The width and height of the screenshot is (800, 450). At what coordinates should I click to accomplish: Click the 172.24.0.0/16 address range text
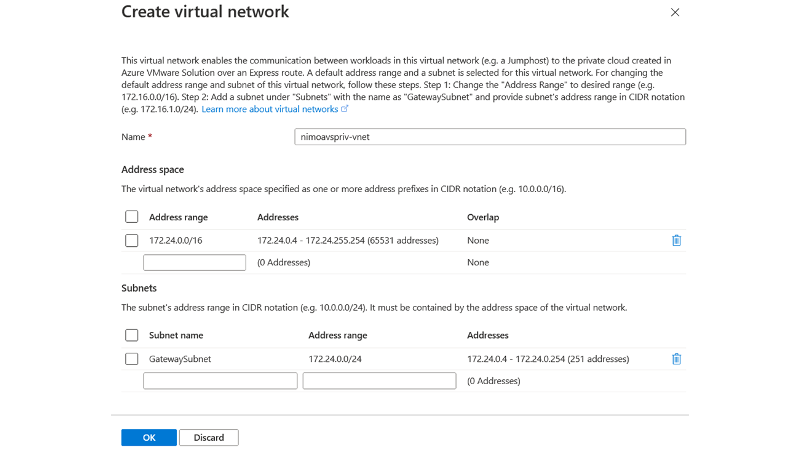coord(175,240)
